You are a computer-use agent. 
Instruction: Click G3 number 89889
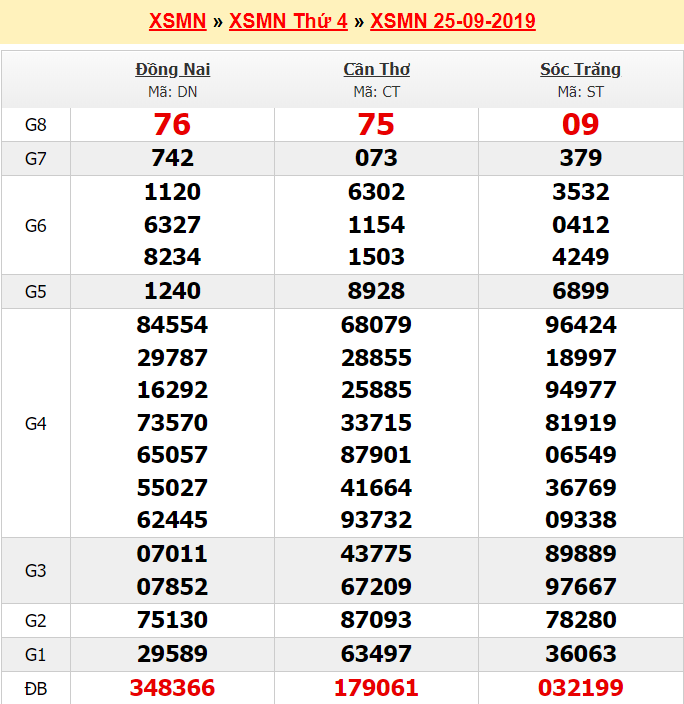pyautogui.click(x=580, y=554)
